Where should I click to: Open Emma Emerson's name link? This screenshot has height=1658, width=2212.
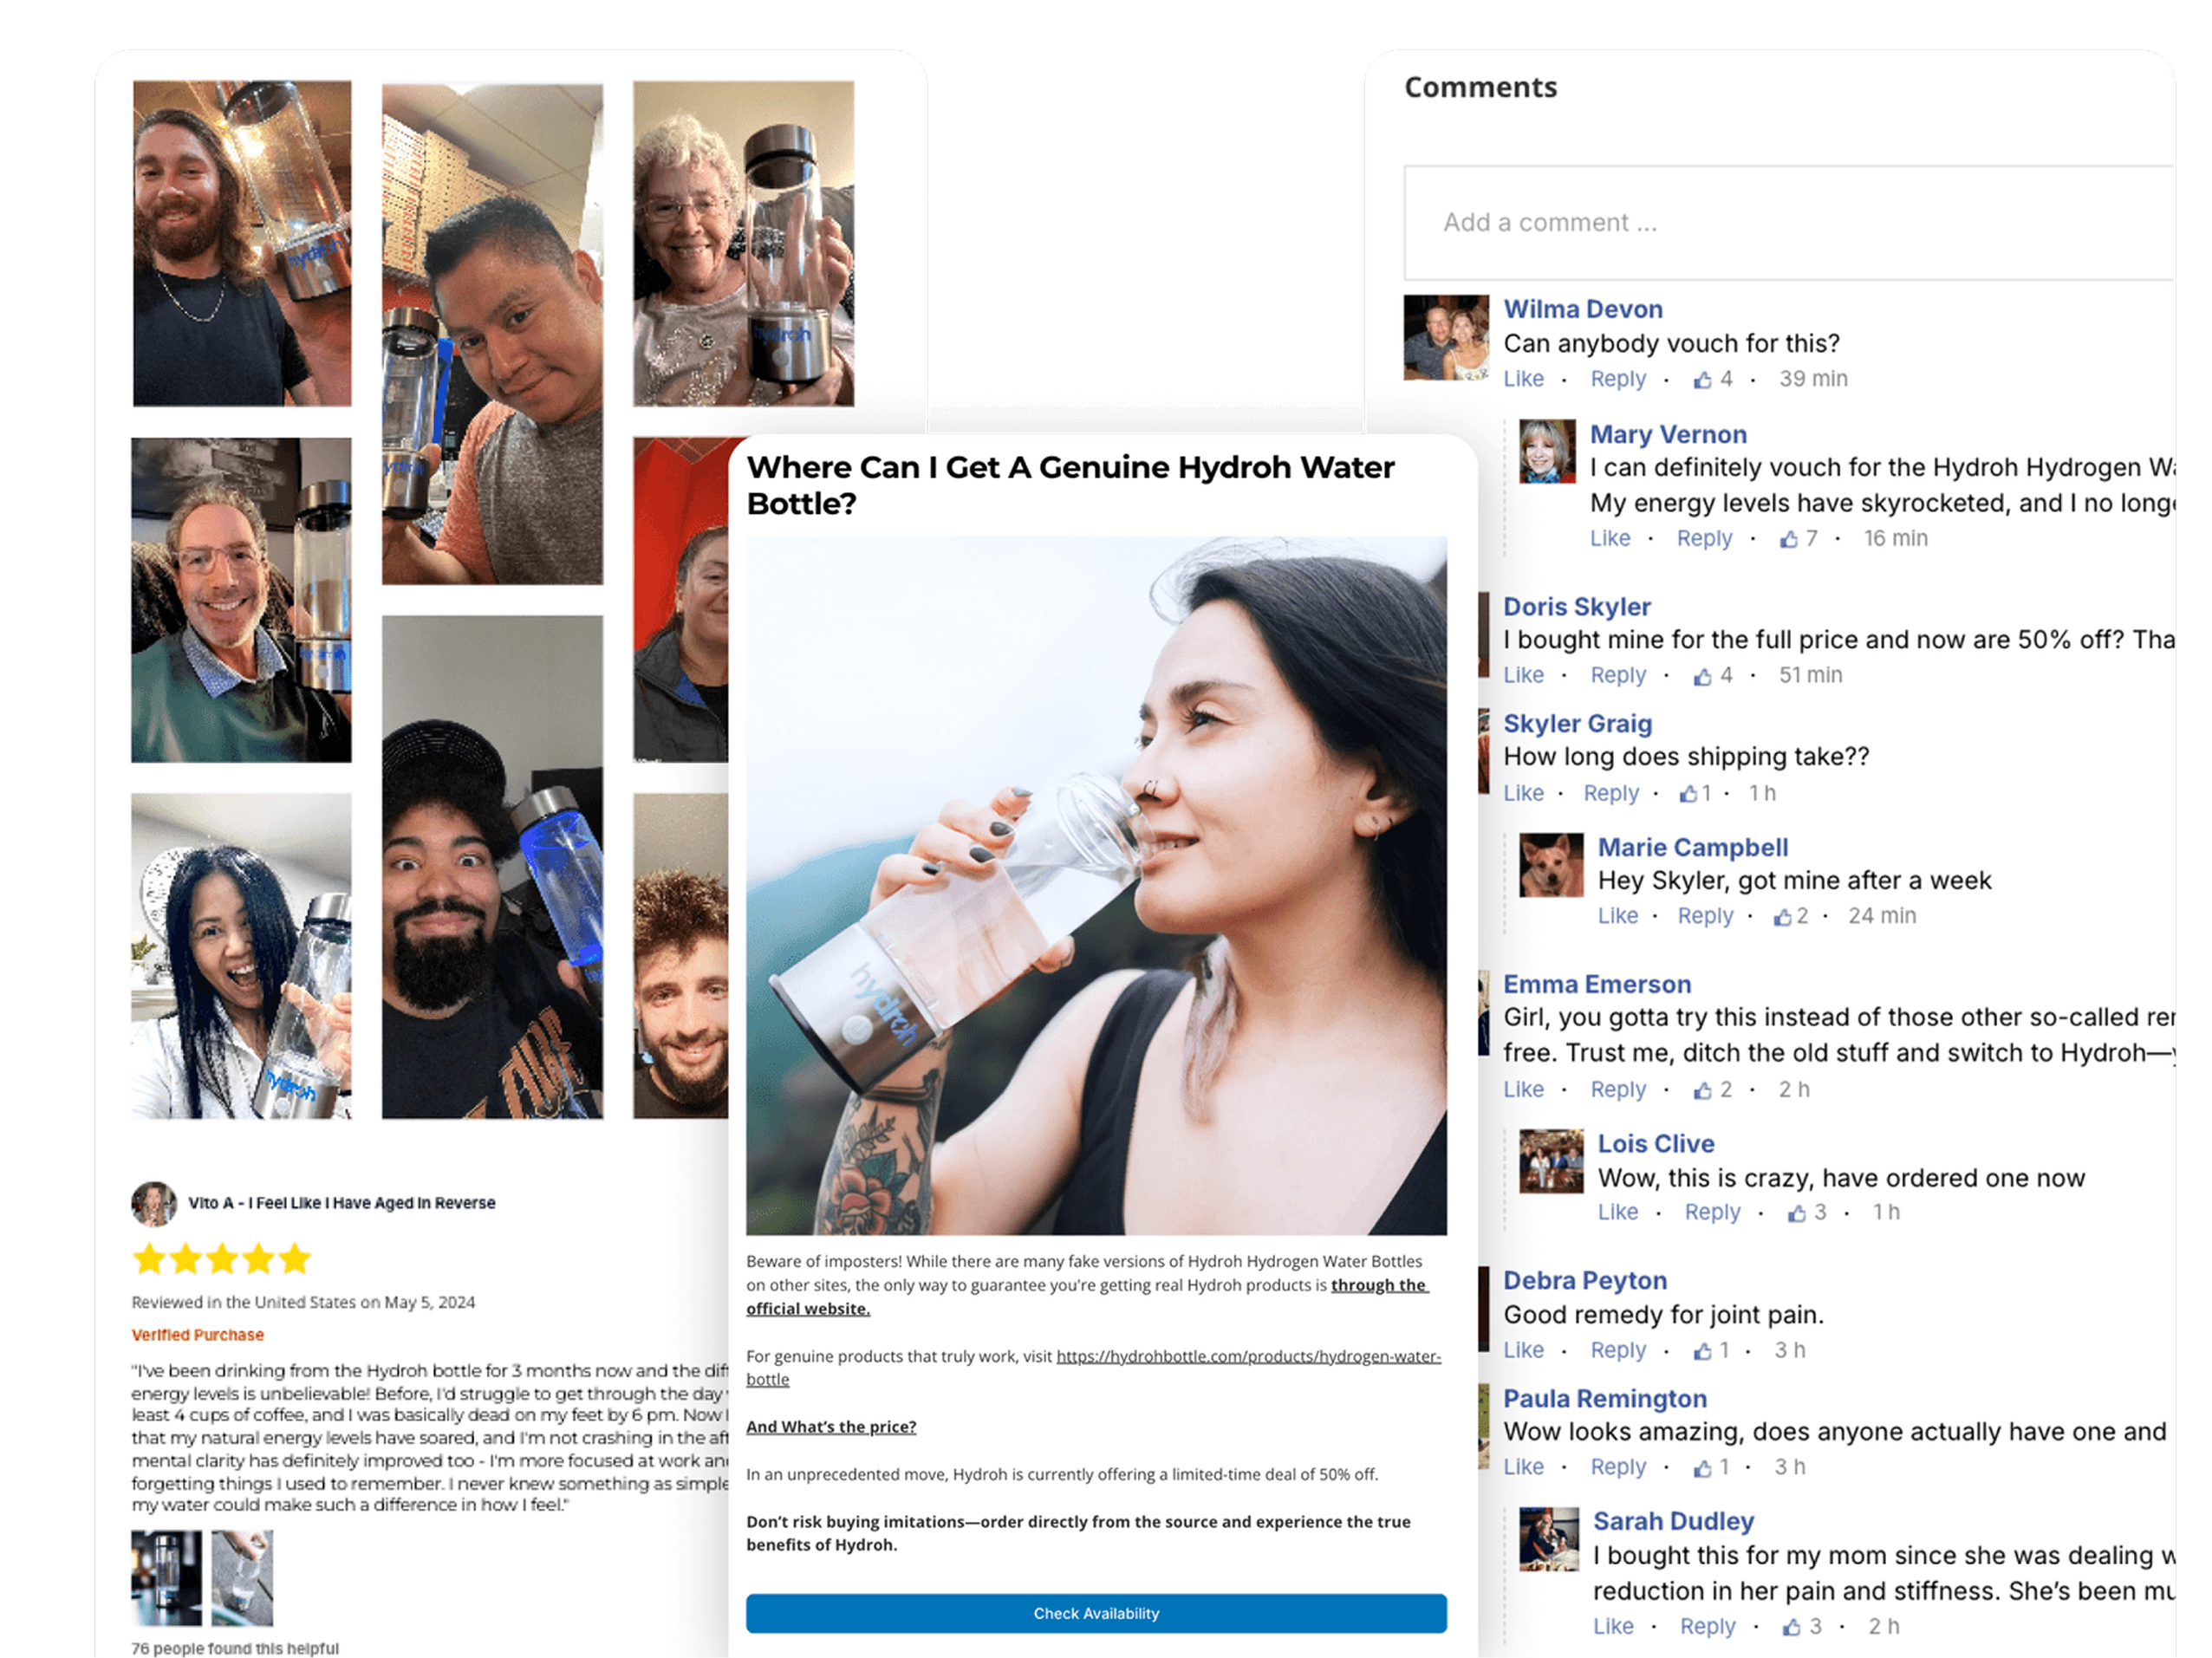(1597, 985)
